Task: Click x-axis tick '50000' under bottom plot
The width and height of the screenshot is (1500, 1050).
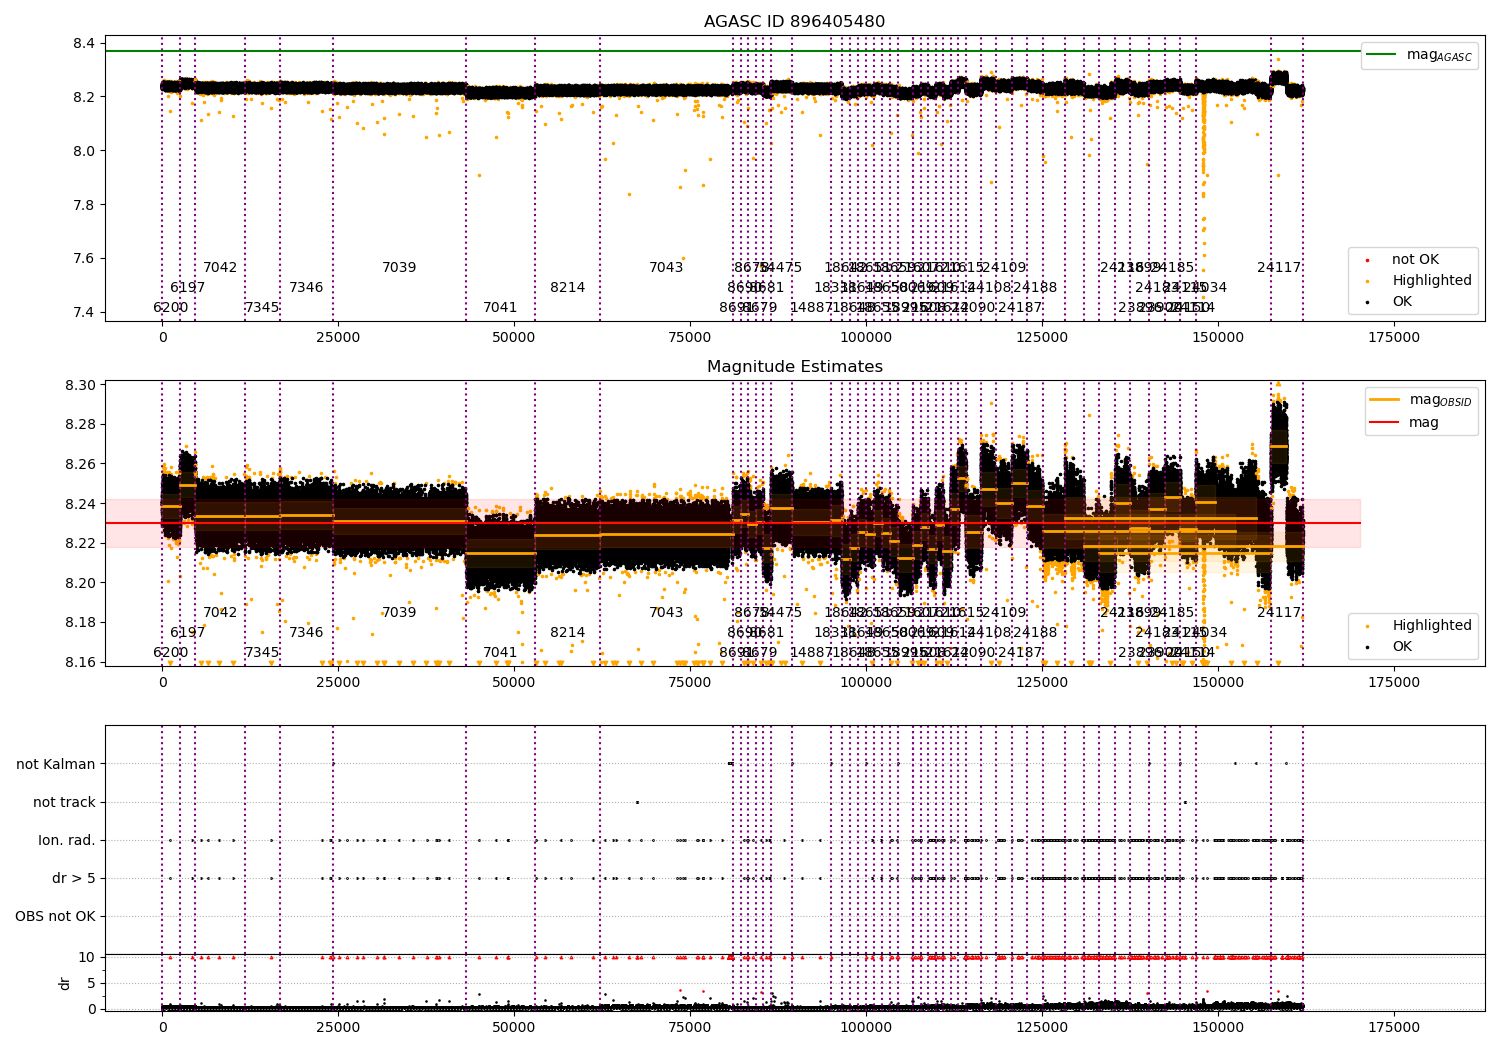Action: [x=514, y=1027]
